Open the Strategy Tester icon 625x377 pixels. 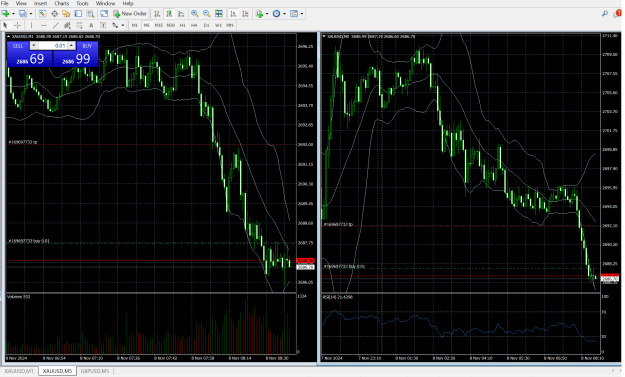click(x=90, y=14)
